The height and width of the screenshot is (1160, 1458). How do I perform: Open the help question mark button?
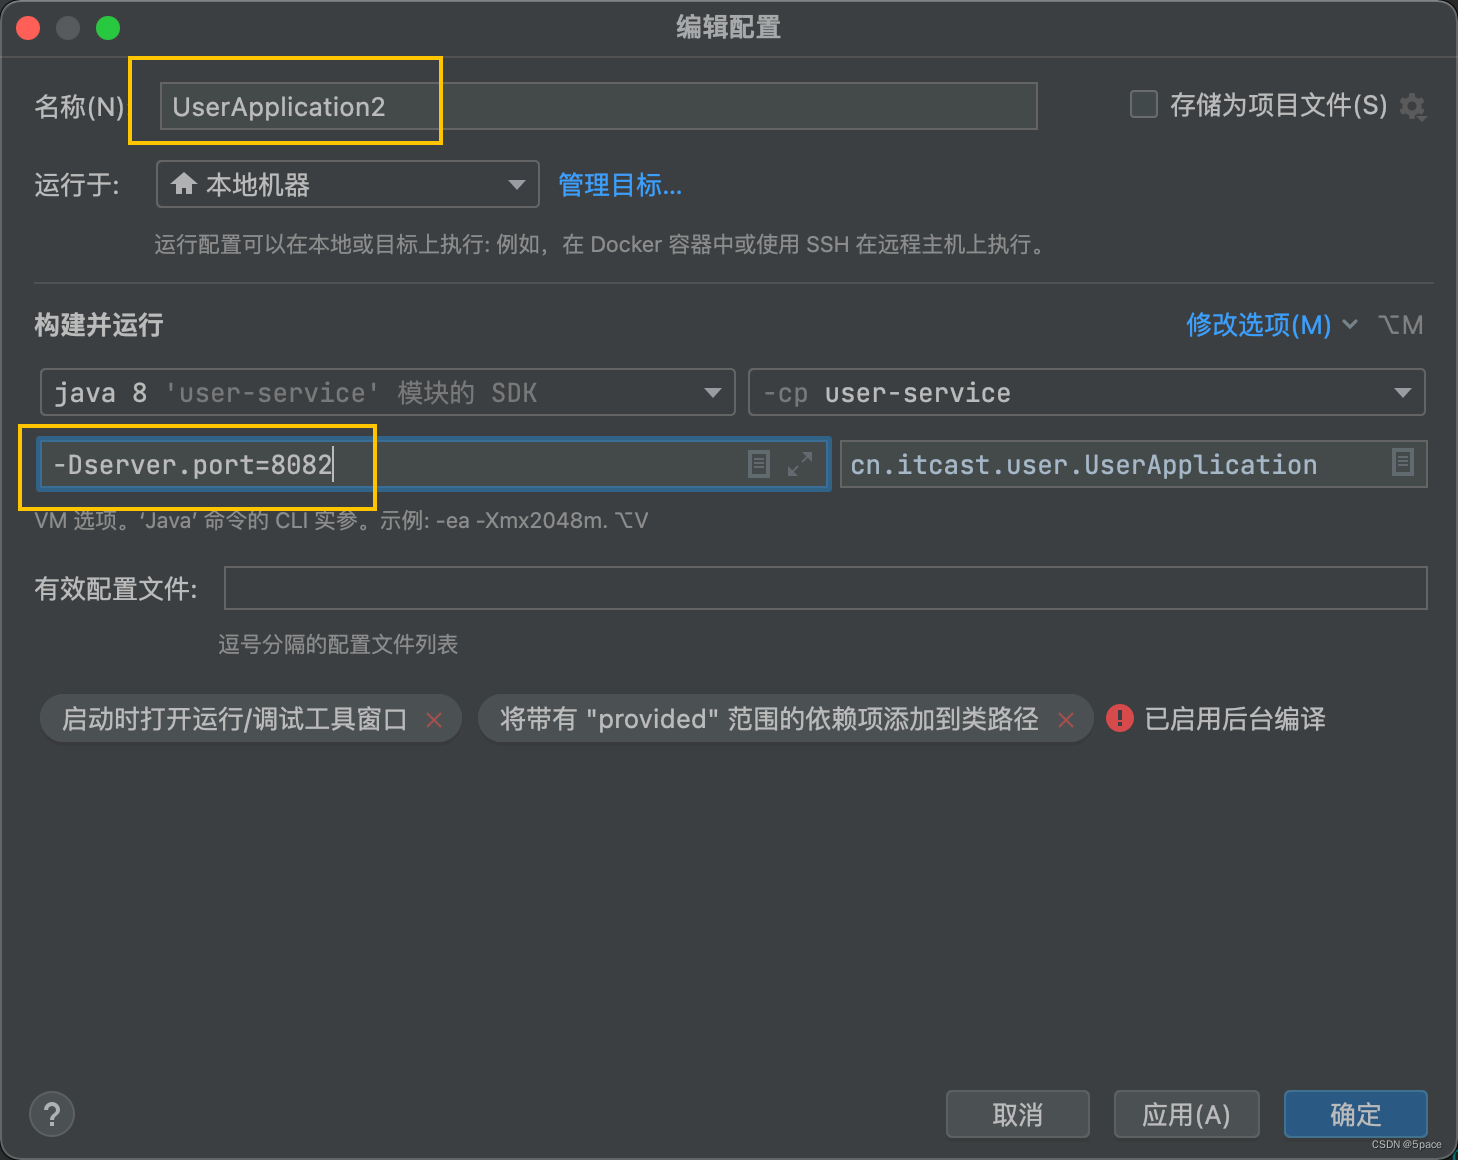pyautogui.click(x=52, y=1114)
